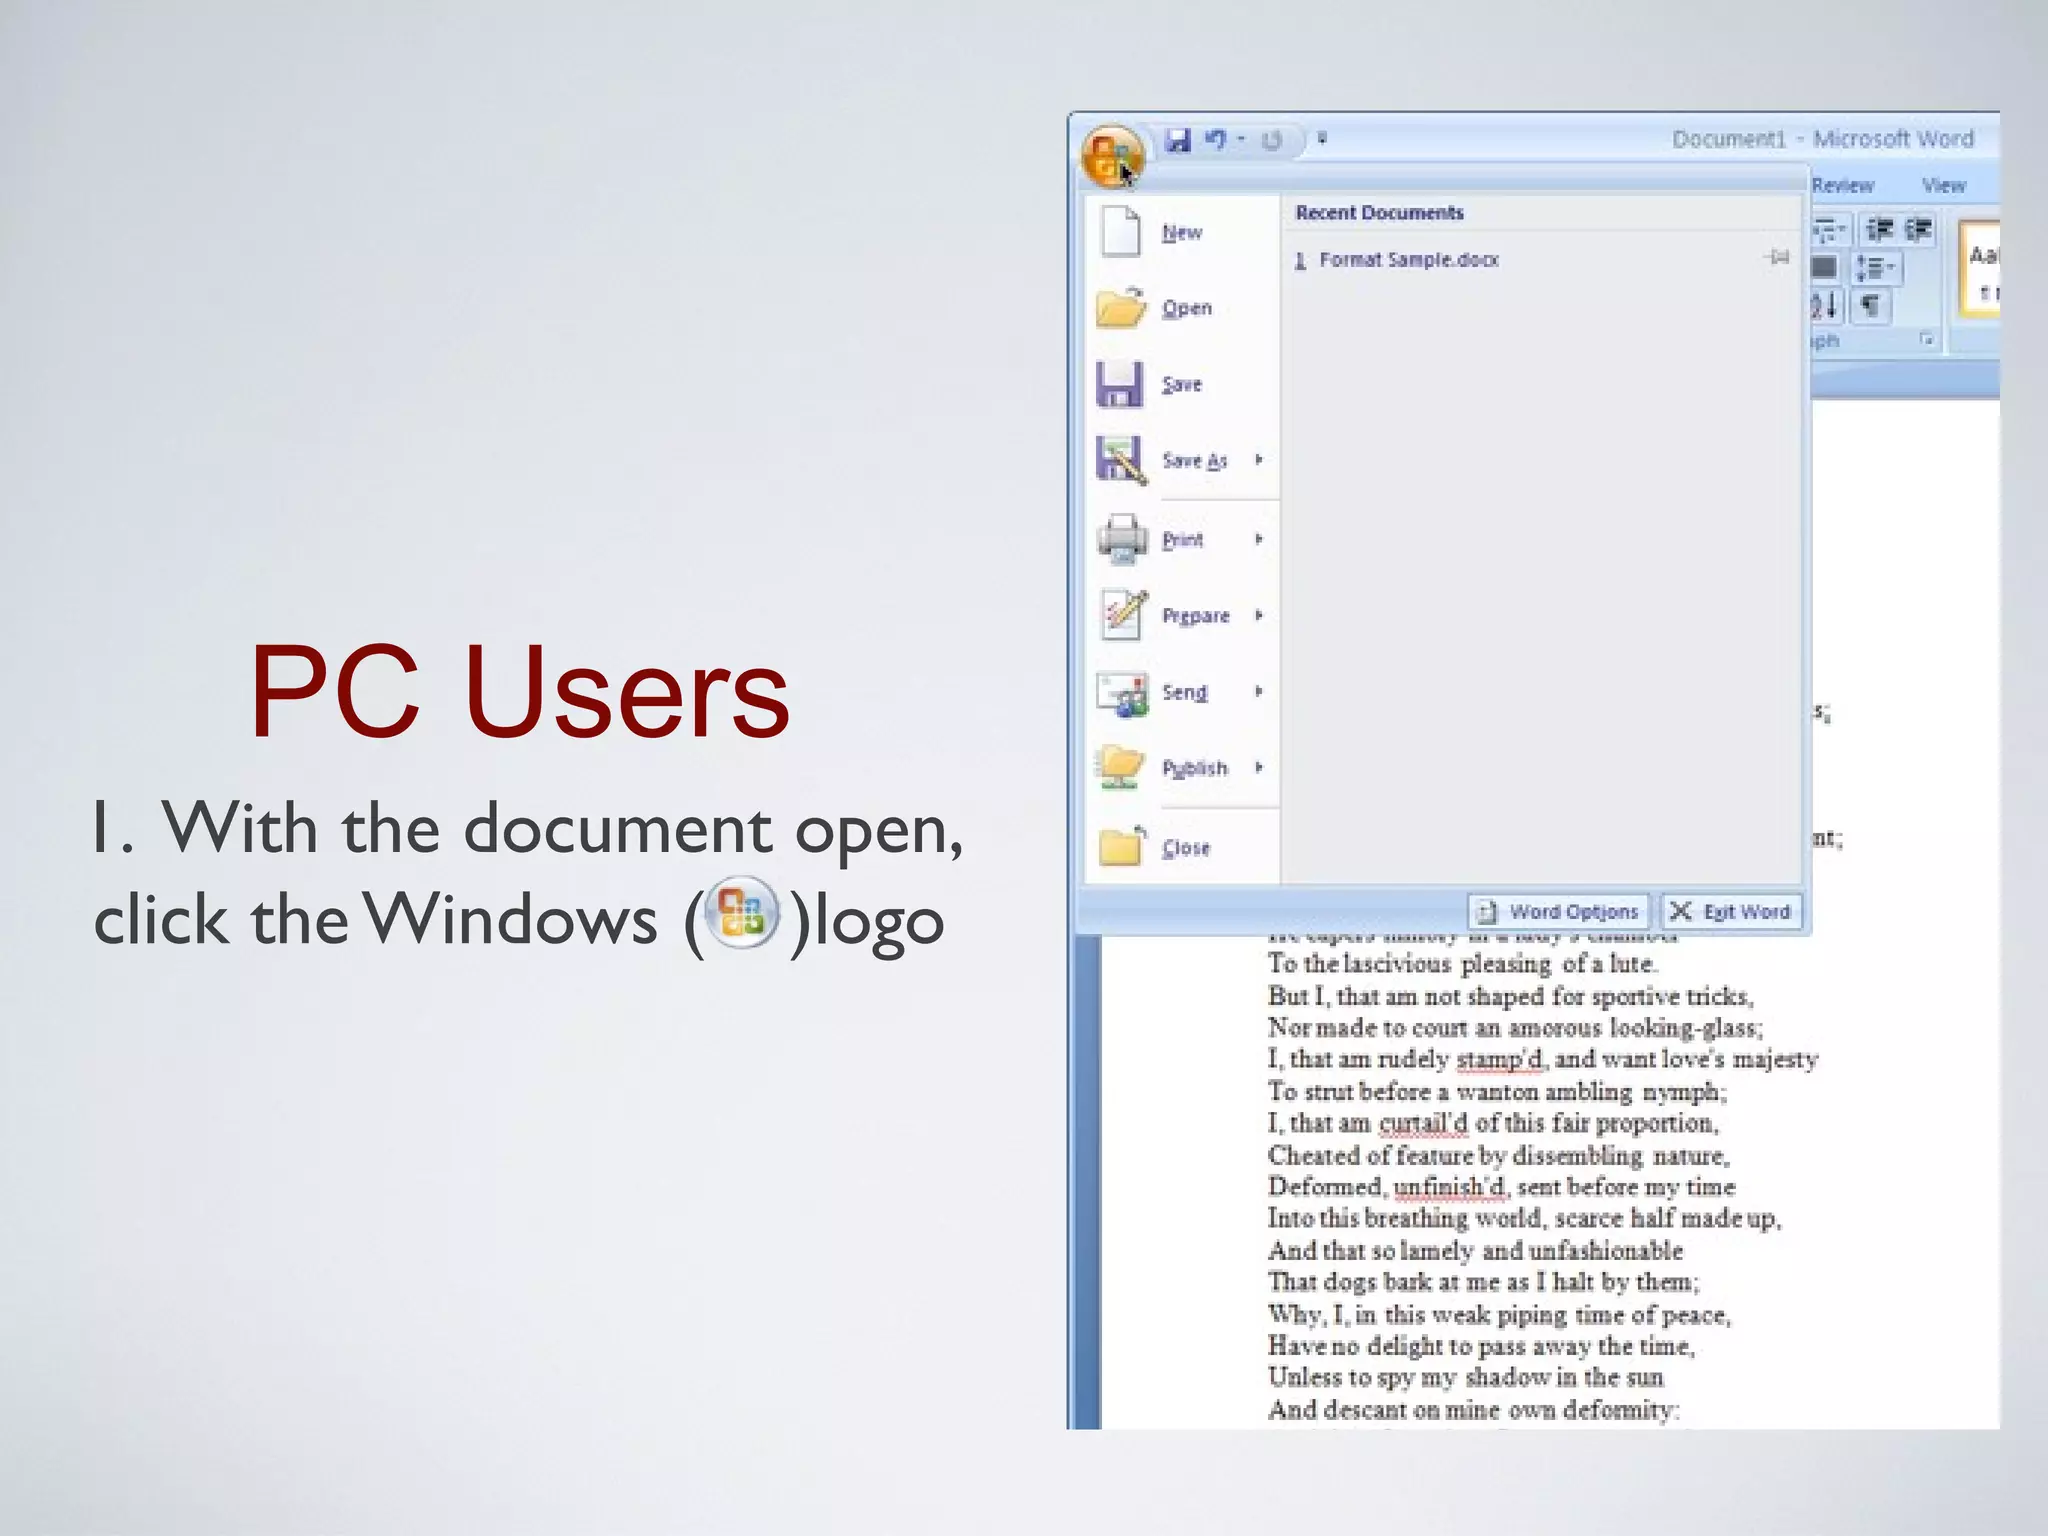The height and width of the screenshot is (1536, 2048).
Task: Choose Open from the Office menu
Action: (x=1182, y=308)
